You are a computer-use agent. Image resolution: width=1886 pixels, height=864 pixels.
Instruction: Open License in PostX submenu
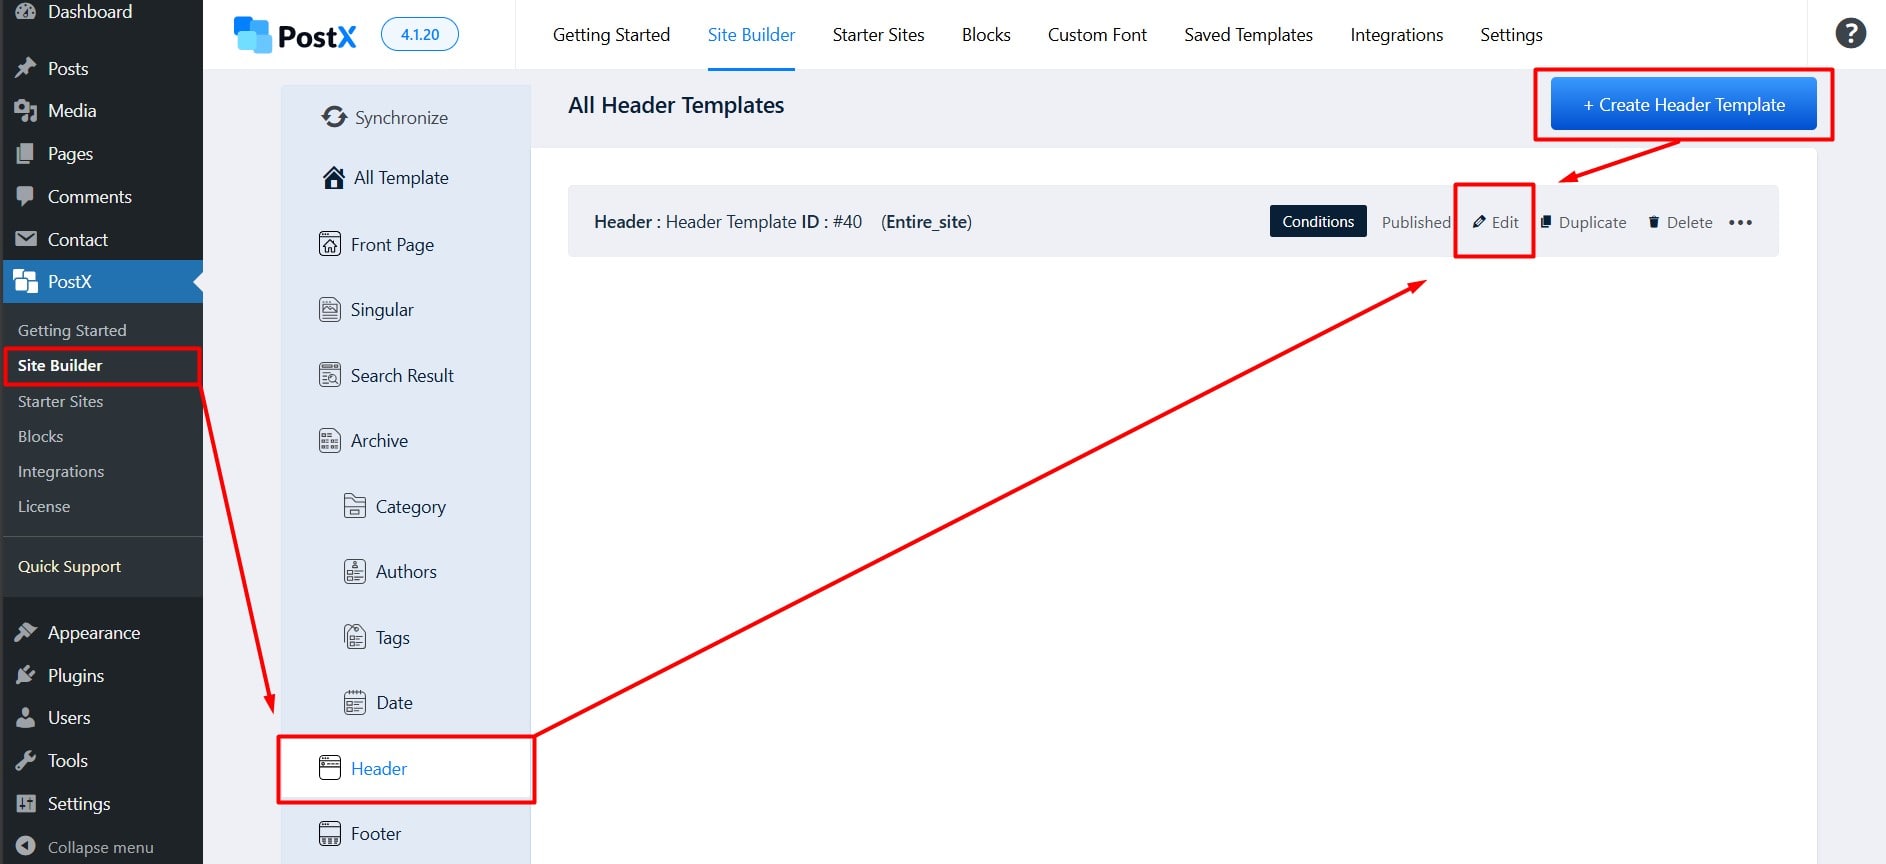point(44,506)
